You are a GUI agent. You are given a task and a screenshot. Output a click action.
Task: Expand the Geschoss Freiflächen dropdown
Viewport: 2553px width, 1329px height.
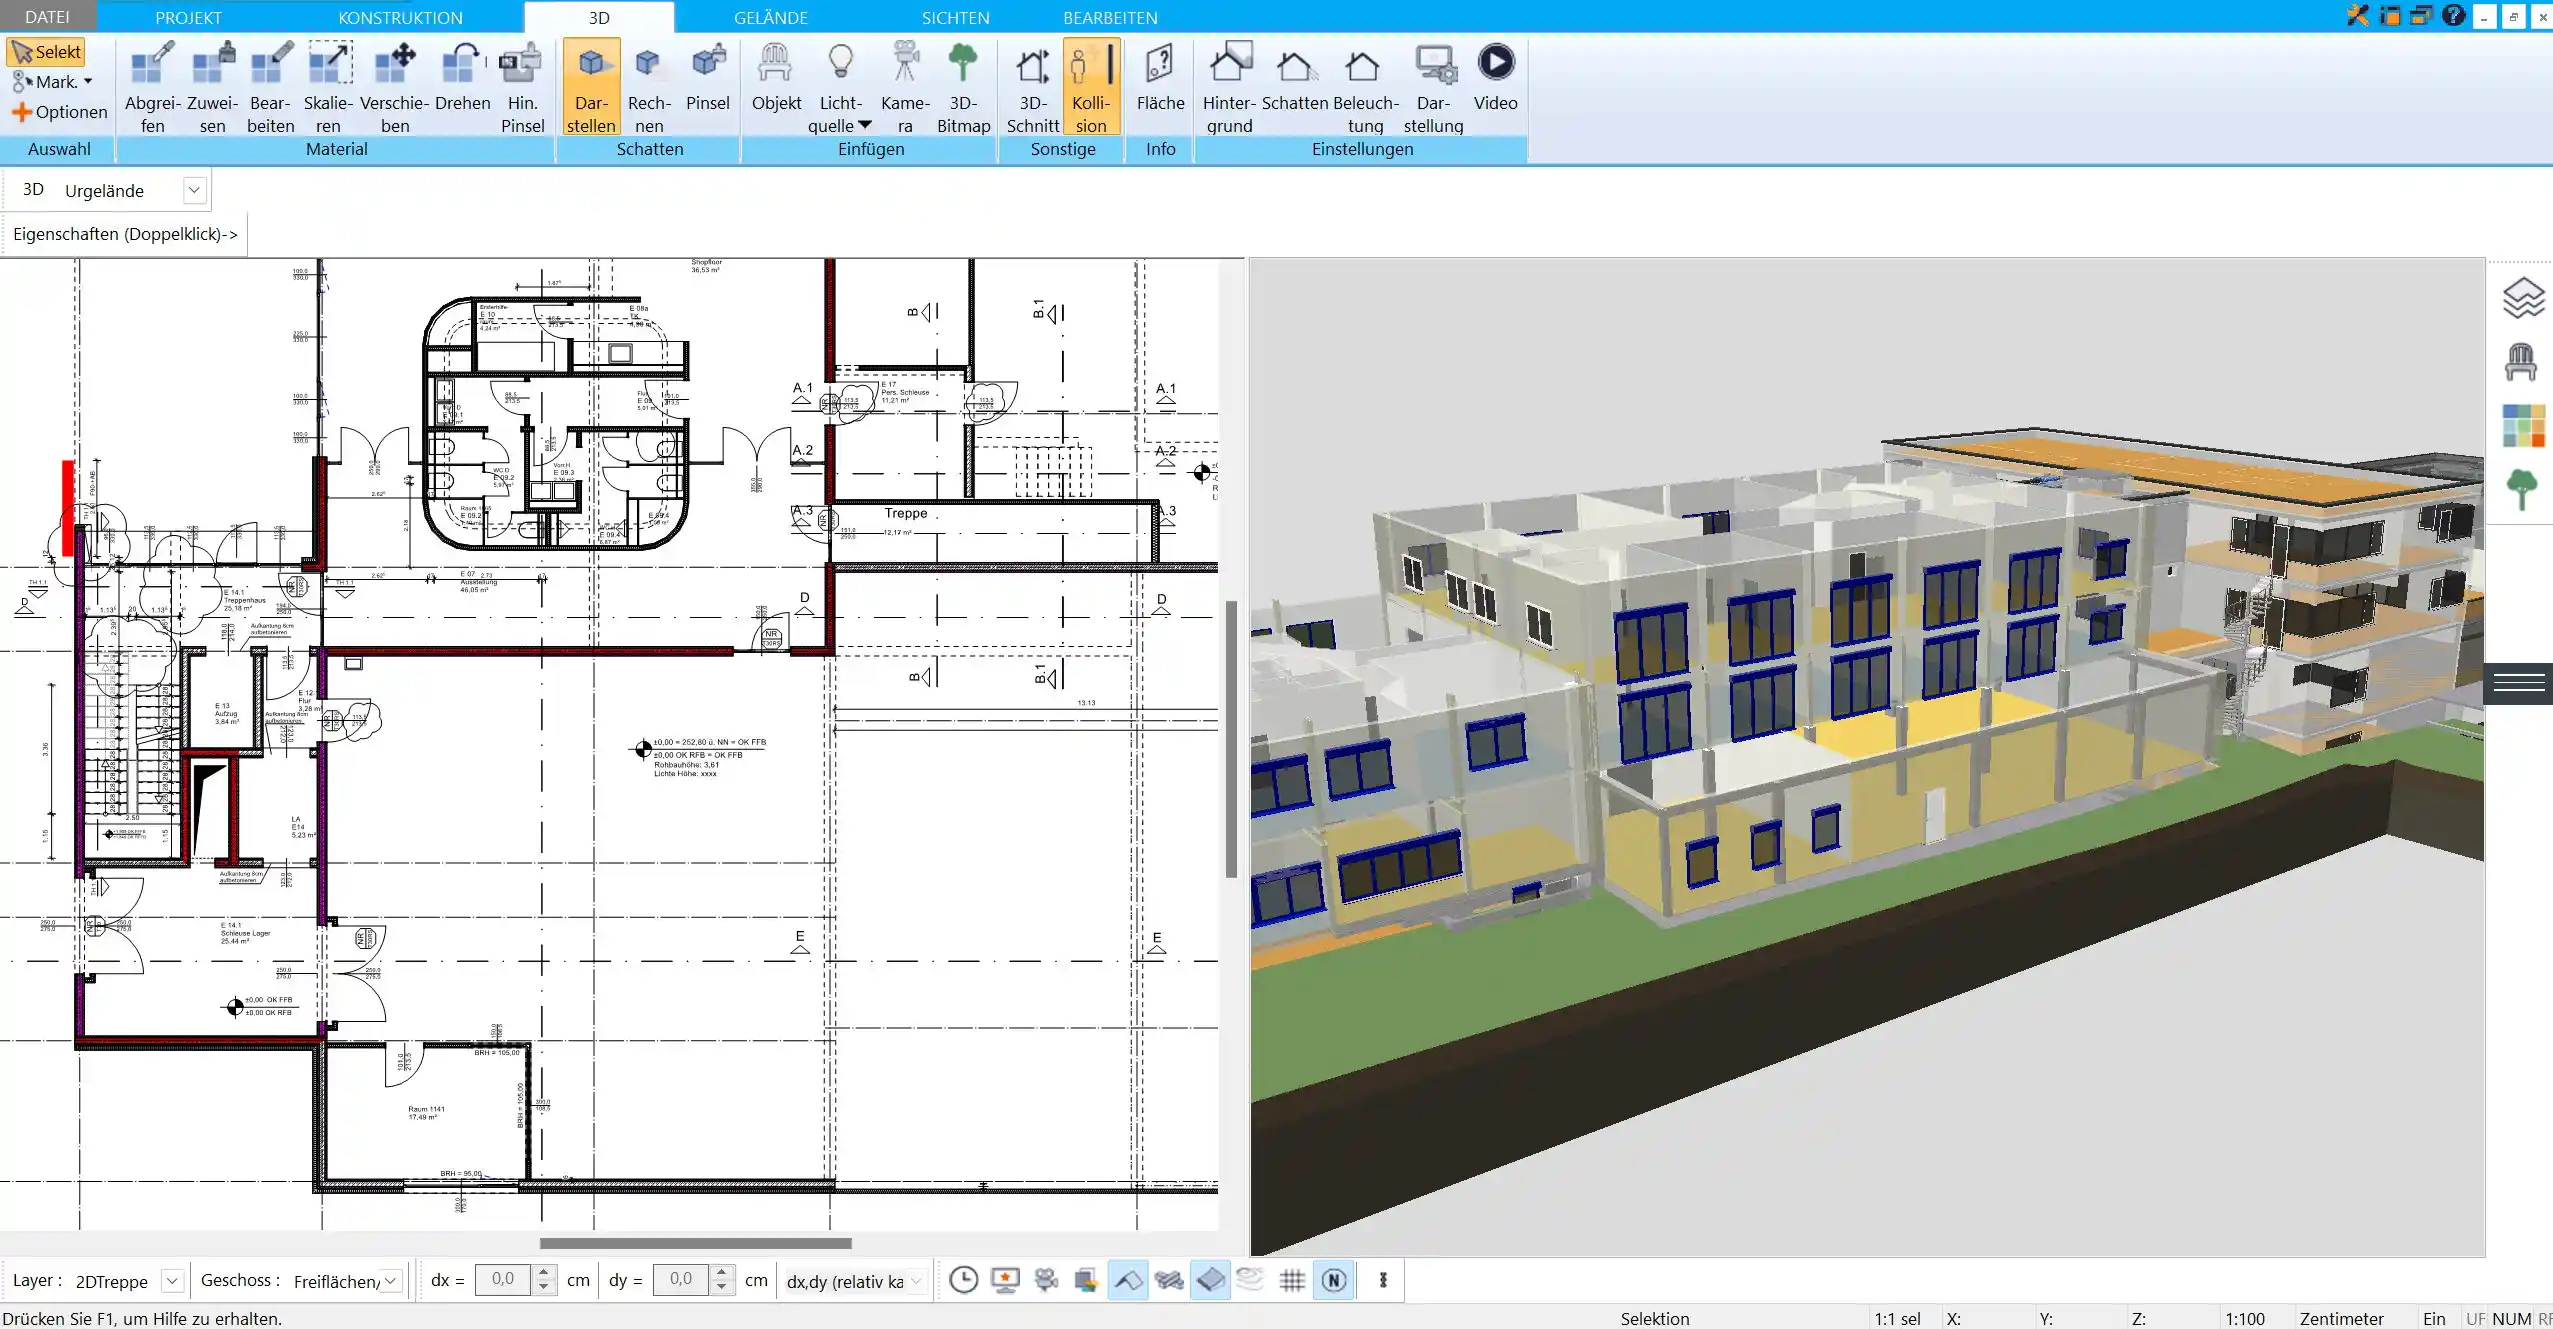(391, 1281)
